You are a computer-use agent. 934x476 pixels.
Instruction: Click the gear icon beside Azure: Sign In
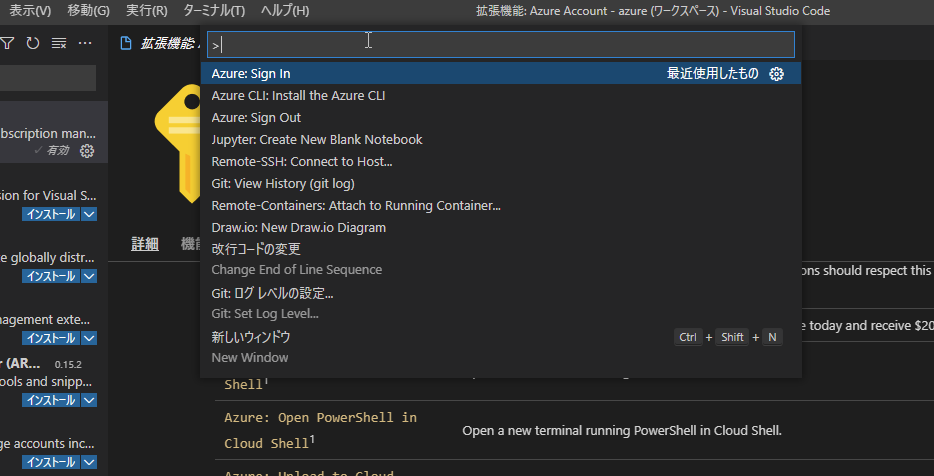click(x=776, y=74)
